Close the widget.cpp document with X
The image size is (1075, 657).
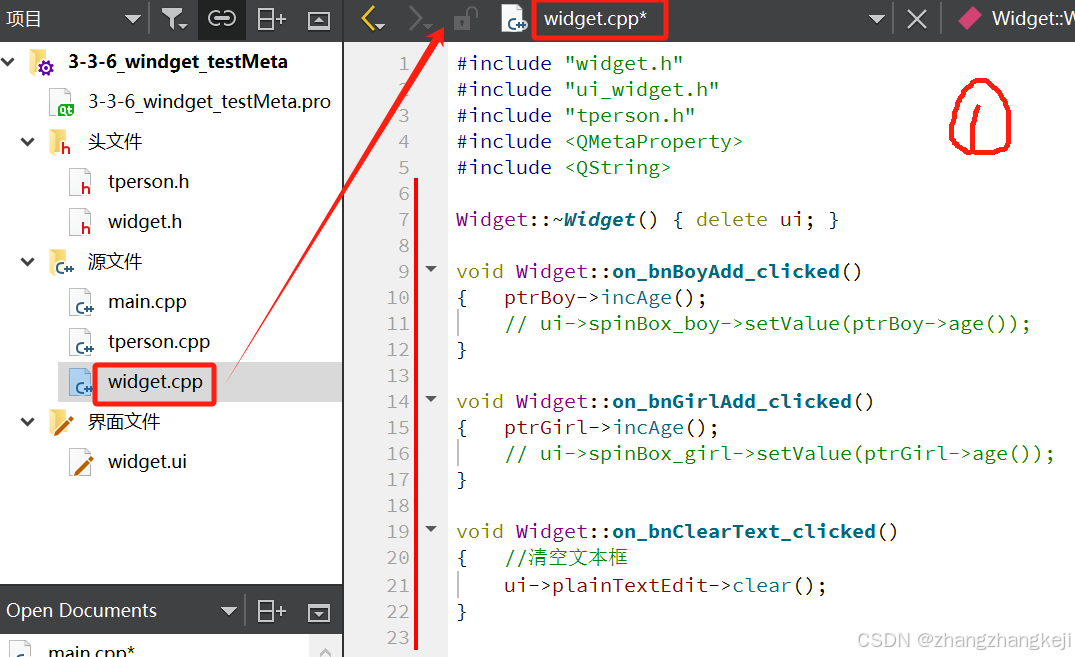coord(917,19)
